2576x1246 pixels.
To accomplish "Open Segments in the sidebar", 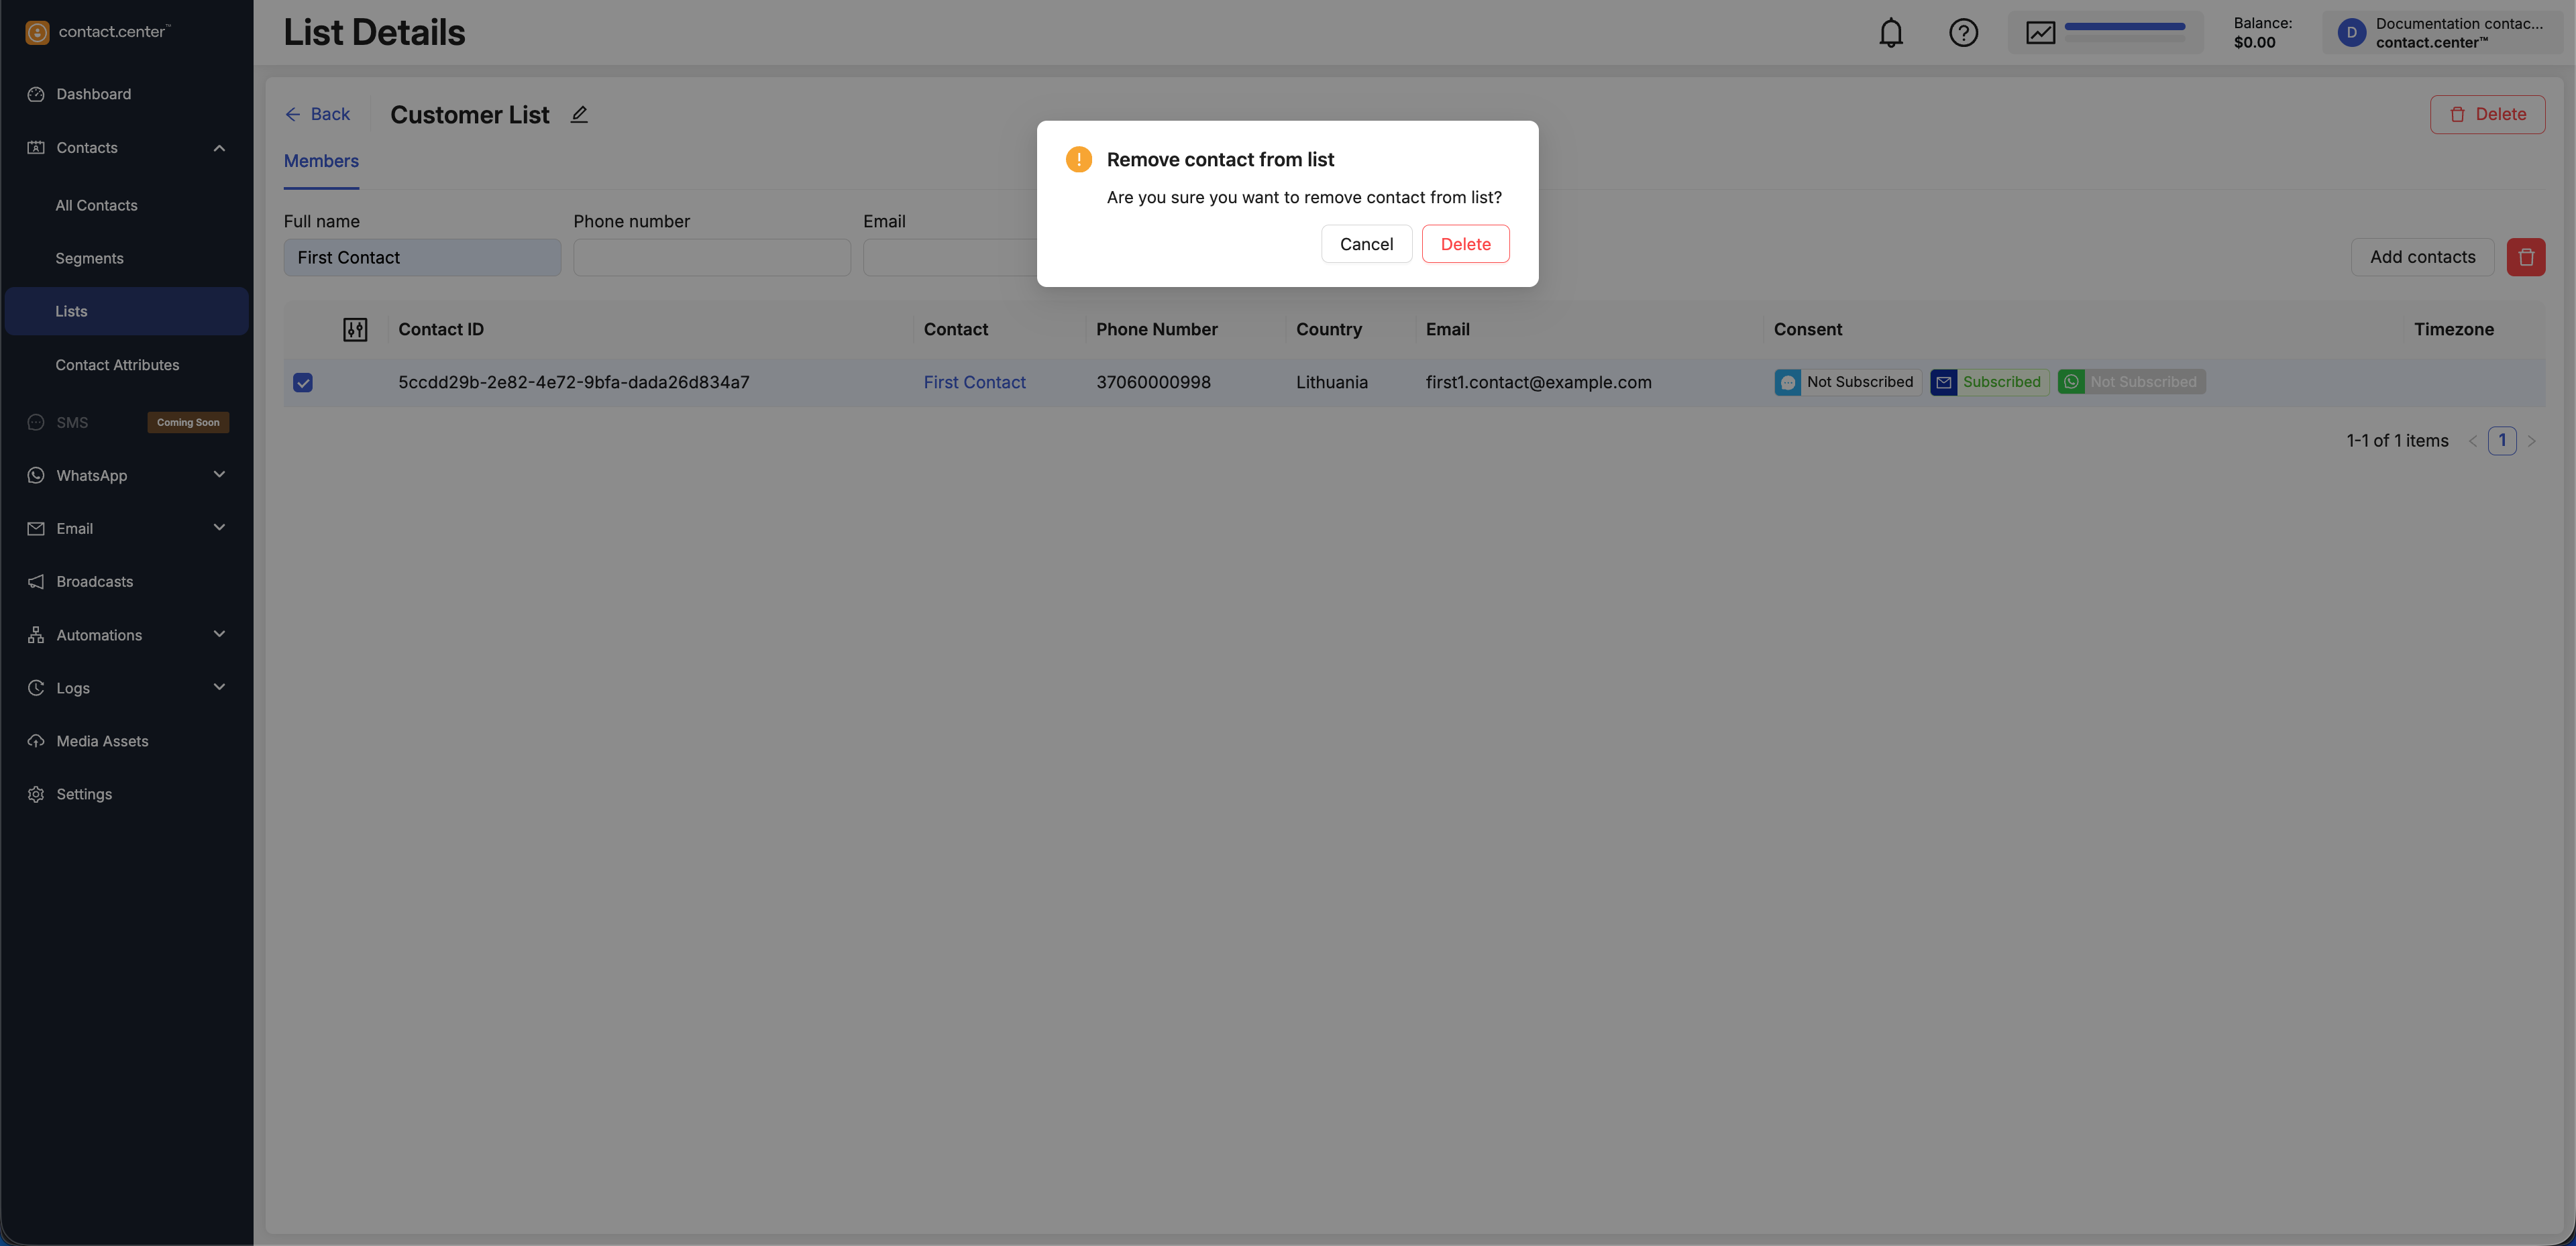I will point(89,258).
